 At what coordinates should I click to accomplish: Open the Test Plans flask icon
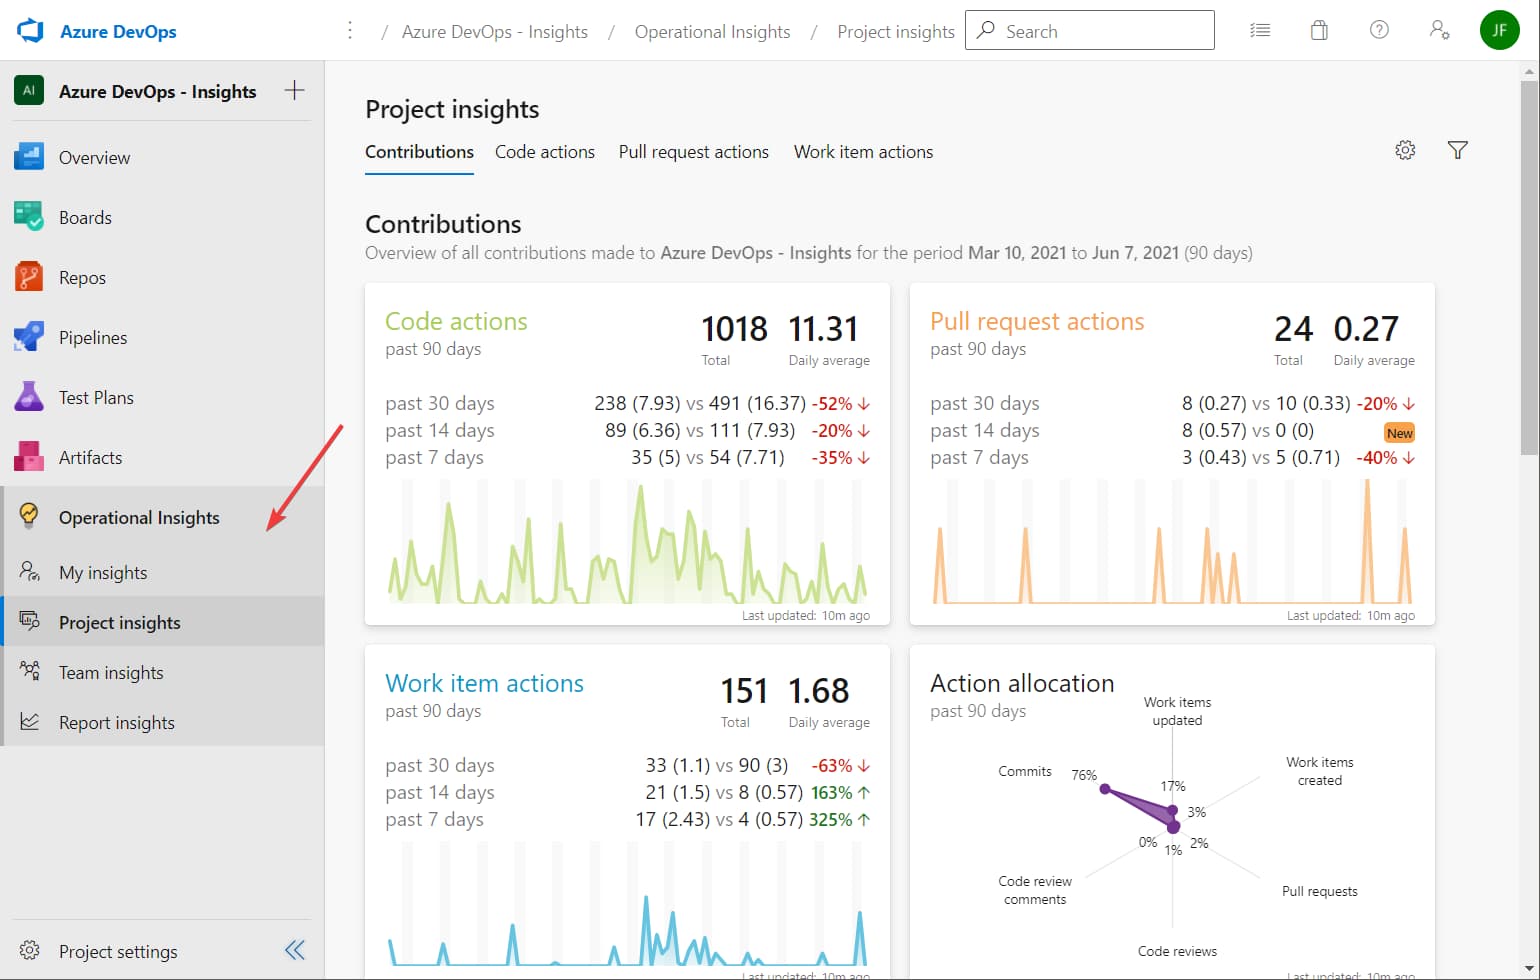click(x=29, y=397)
